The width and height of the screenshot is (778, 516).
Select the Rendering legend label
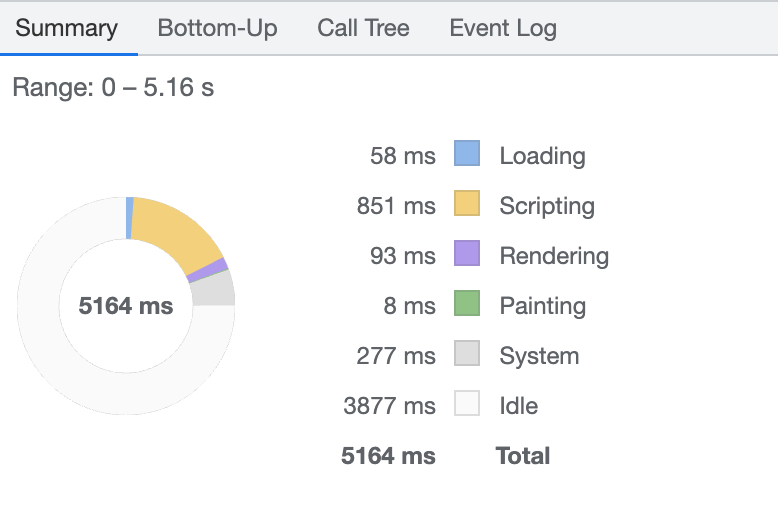tap(554, 256)
